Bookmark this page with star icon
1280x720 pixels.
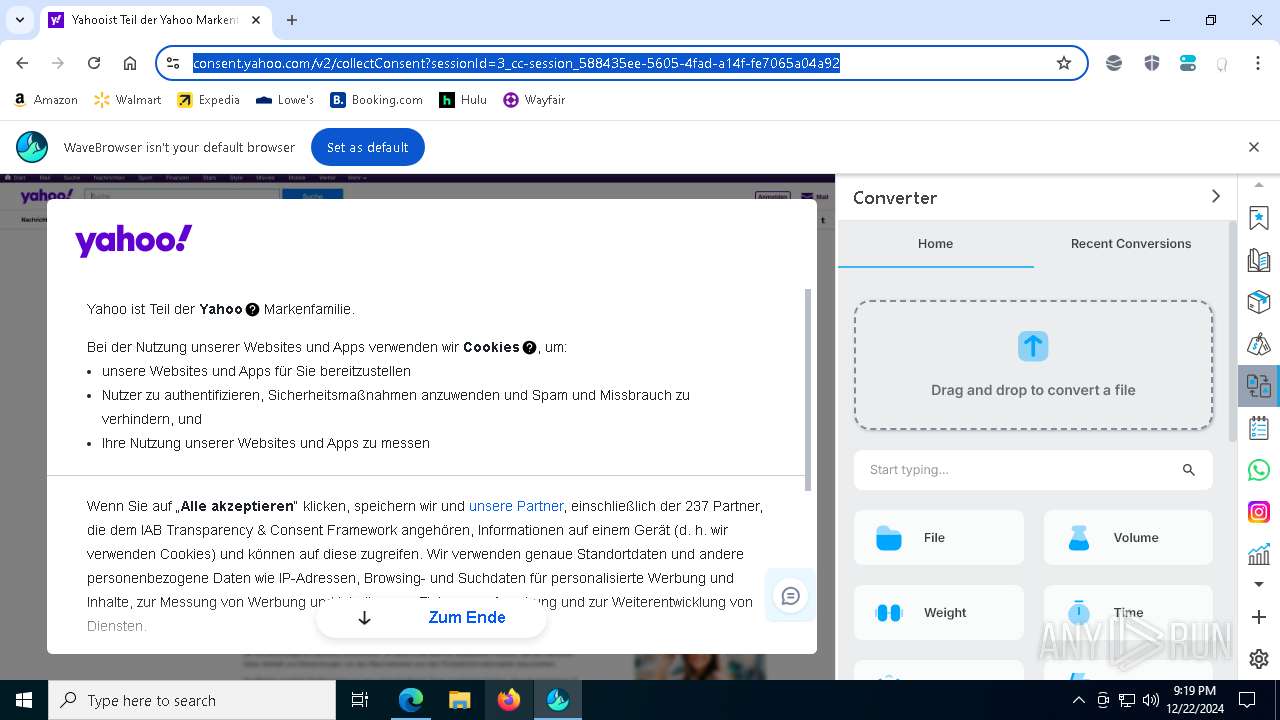coord(1064,63)
